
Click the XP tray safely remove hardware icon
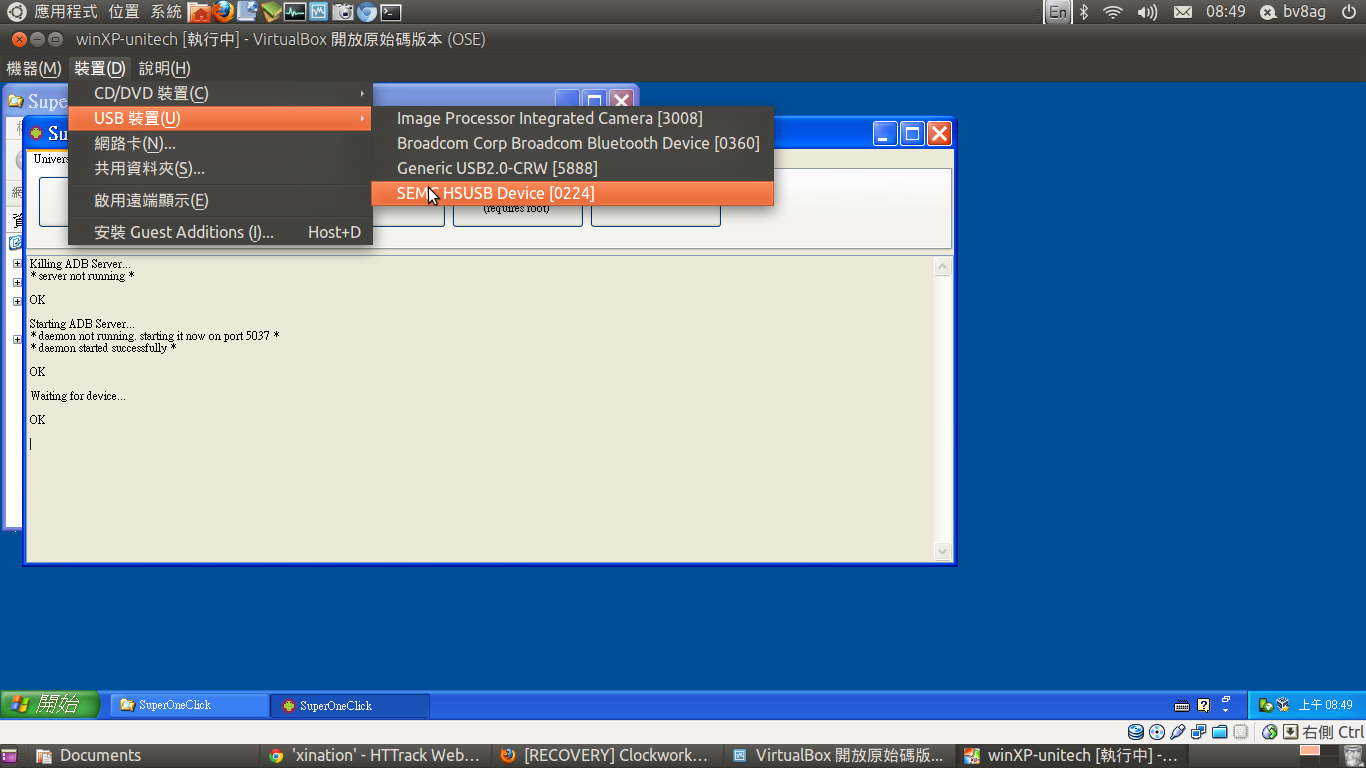click(1265, 705)
